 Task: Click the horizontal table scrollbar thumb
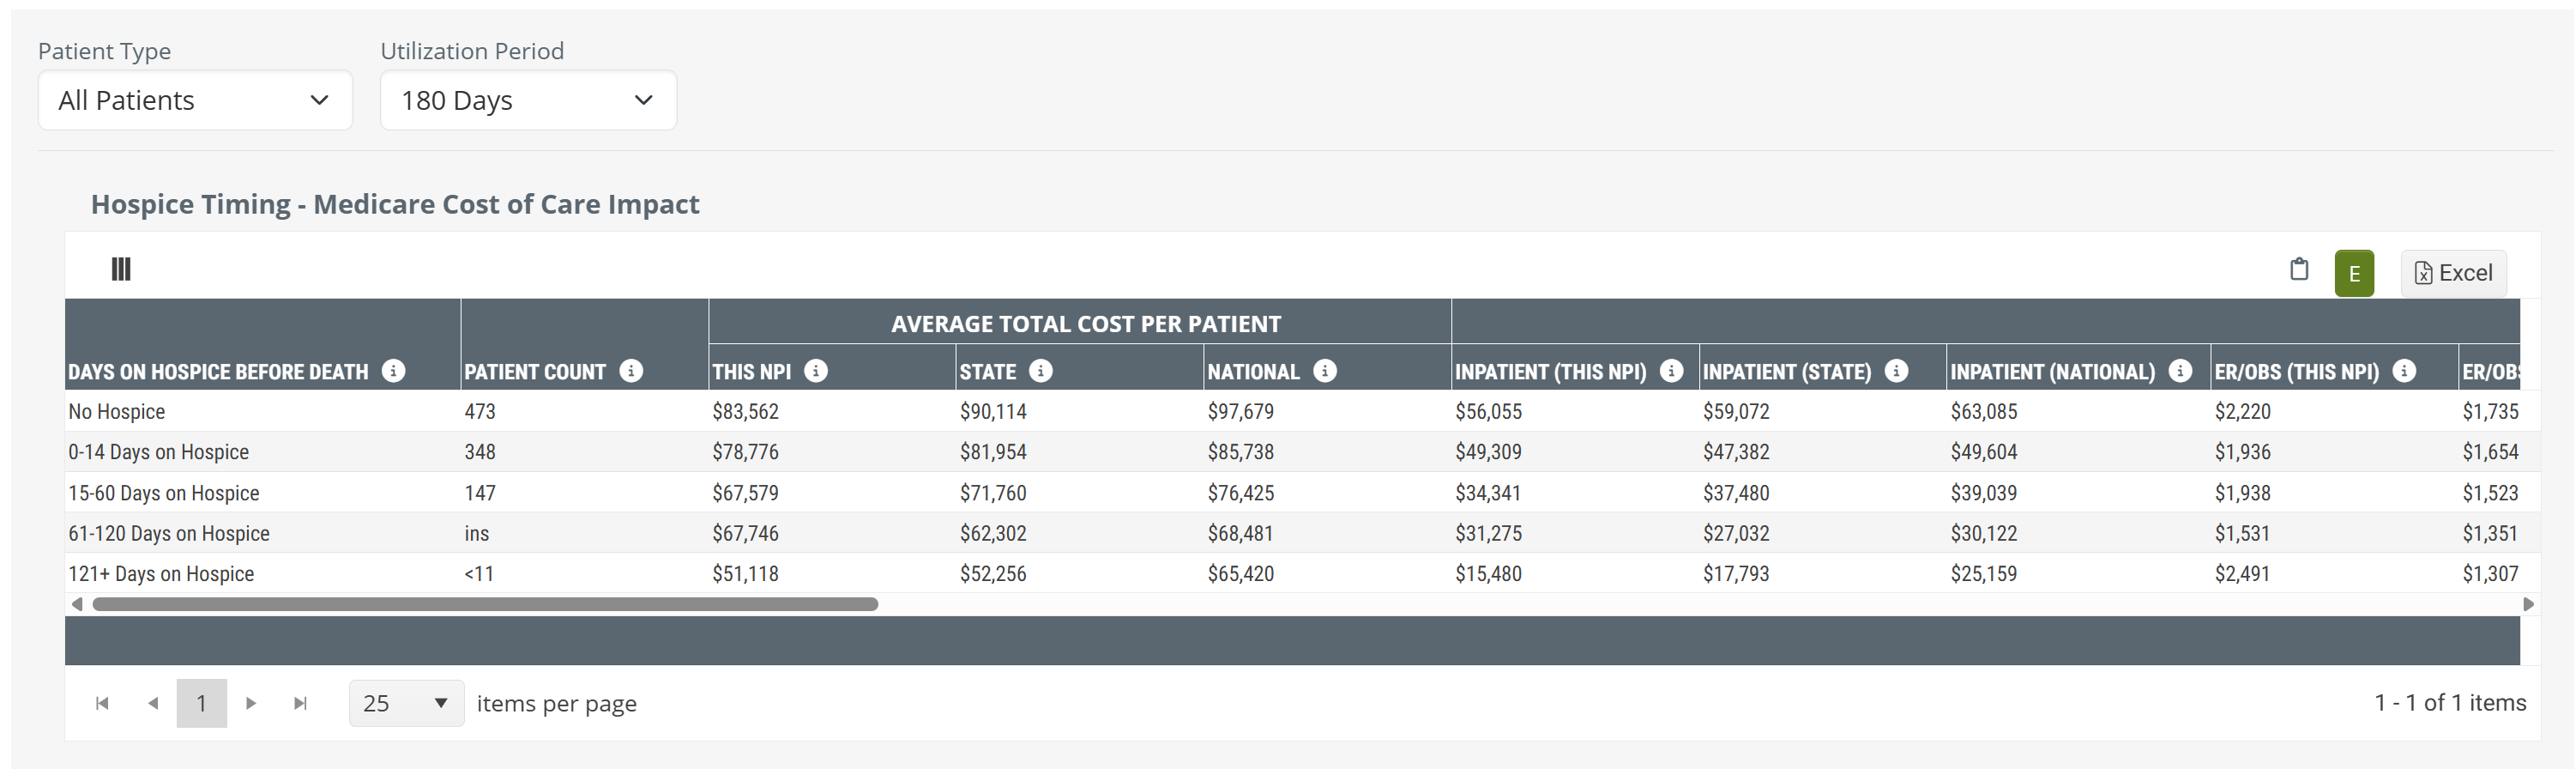click(485, 604)
